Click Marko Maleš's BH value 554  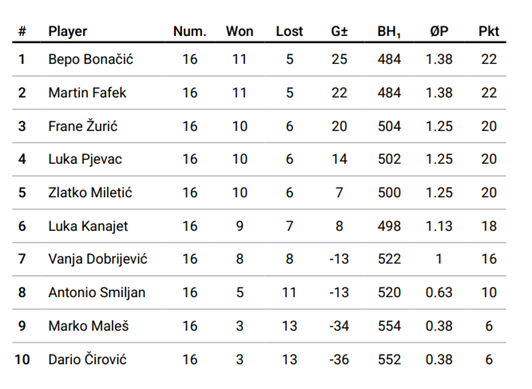pyautogui.click(x=389, y=326)
